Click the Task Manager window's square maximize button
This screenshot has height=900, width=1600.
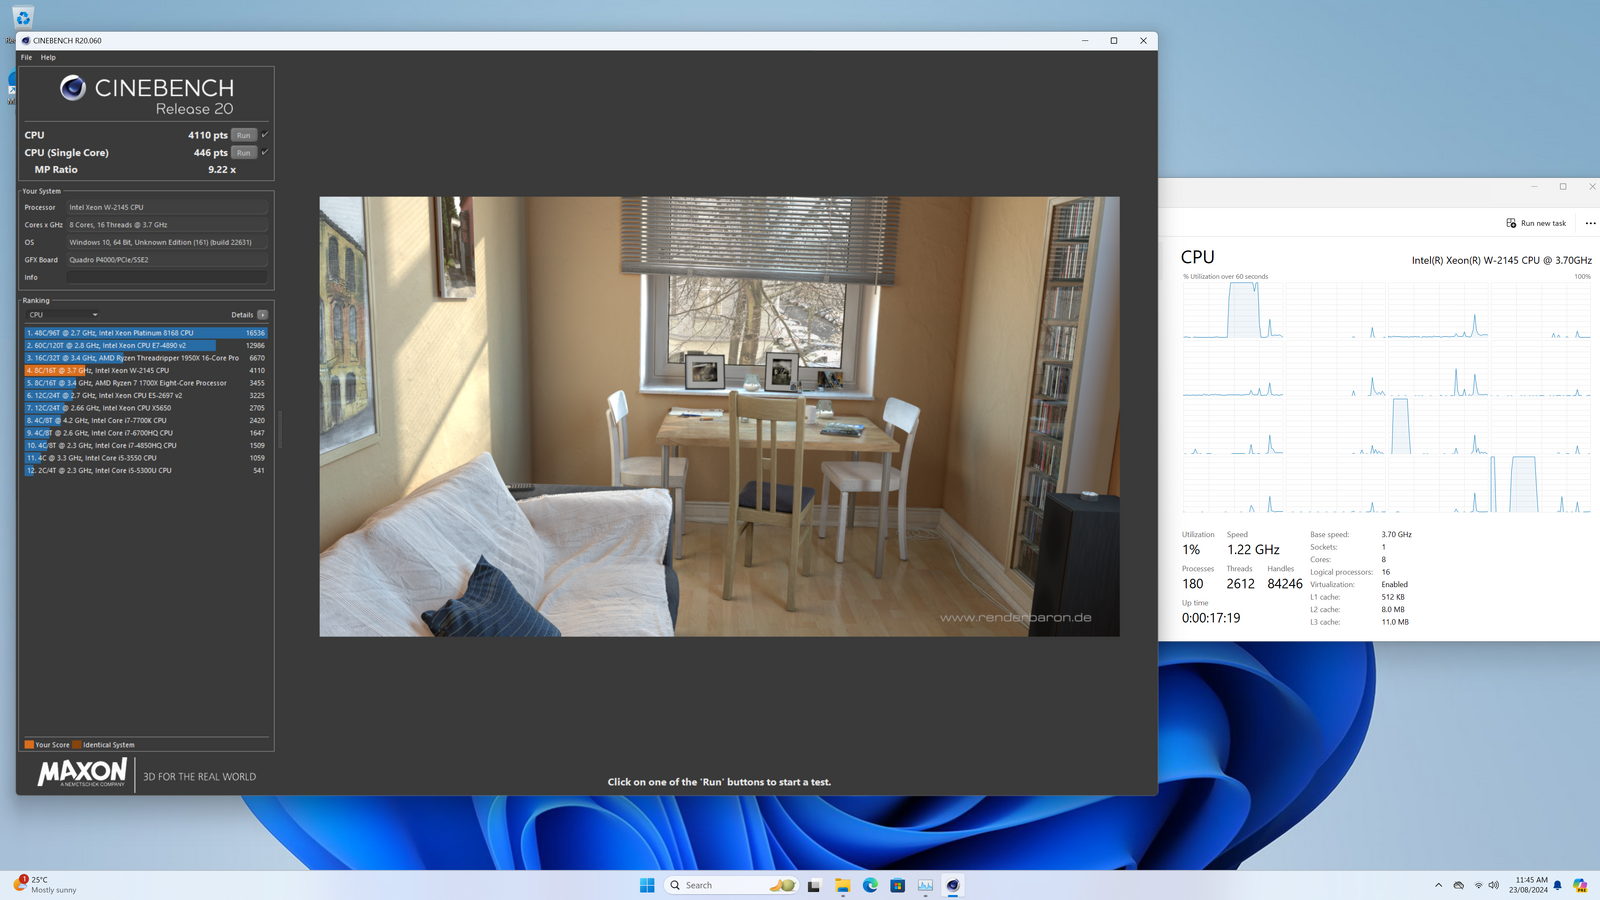[1563, 186]
